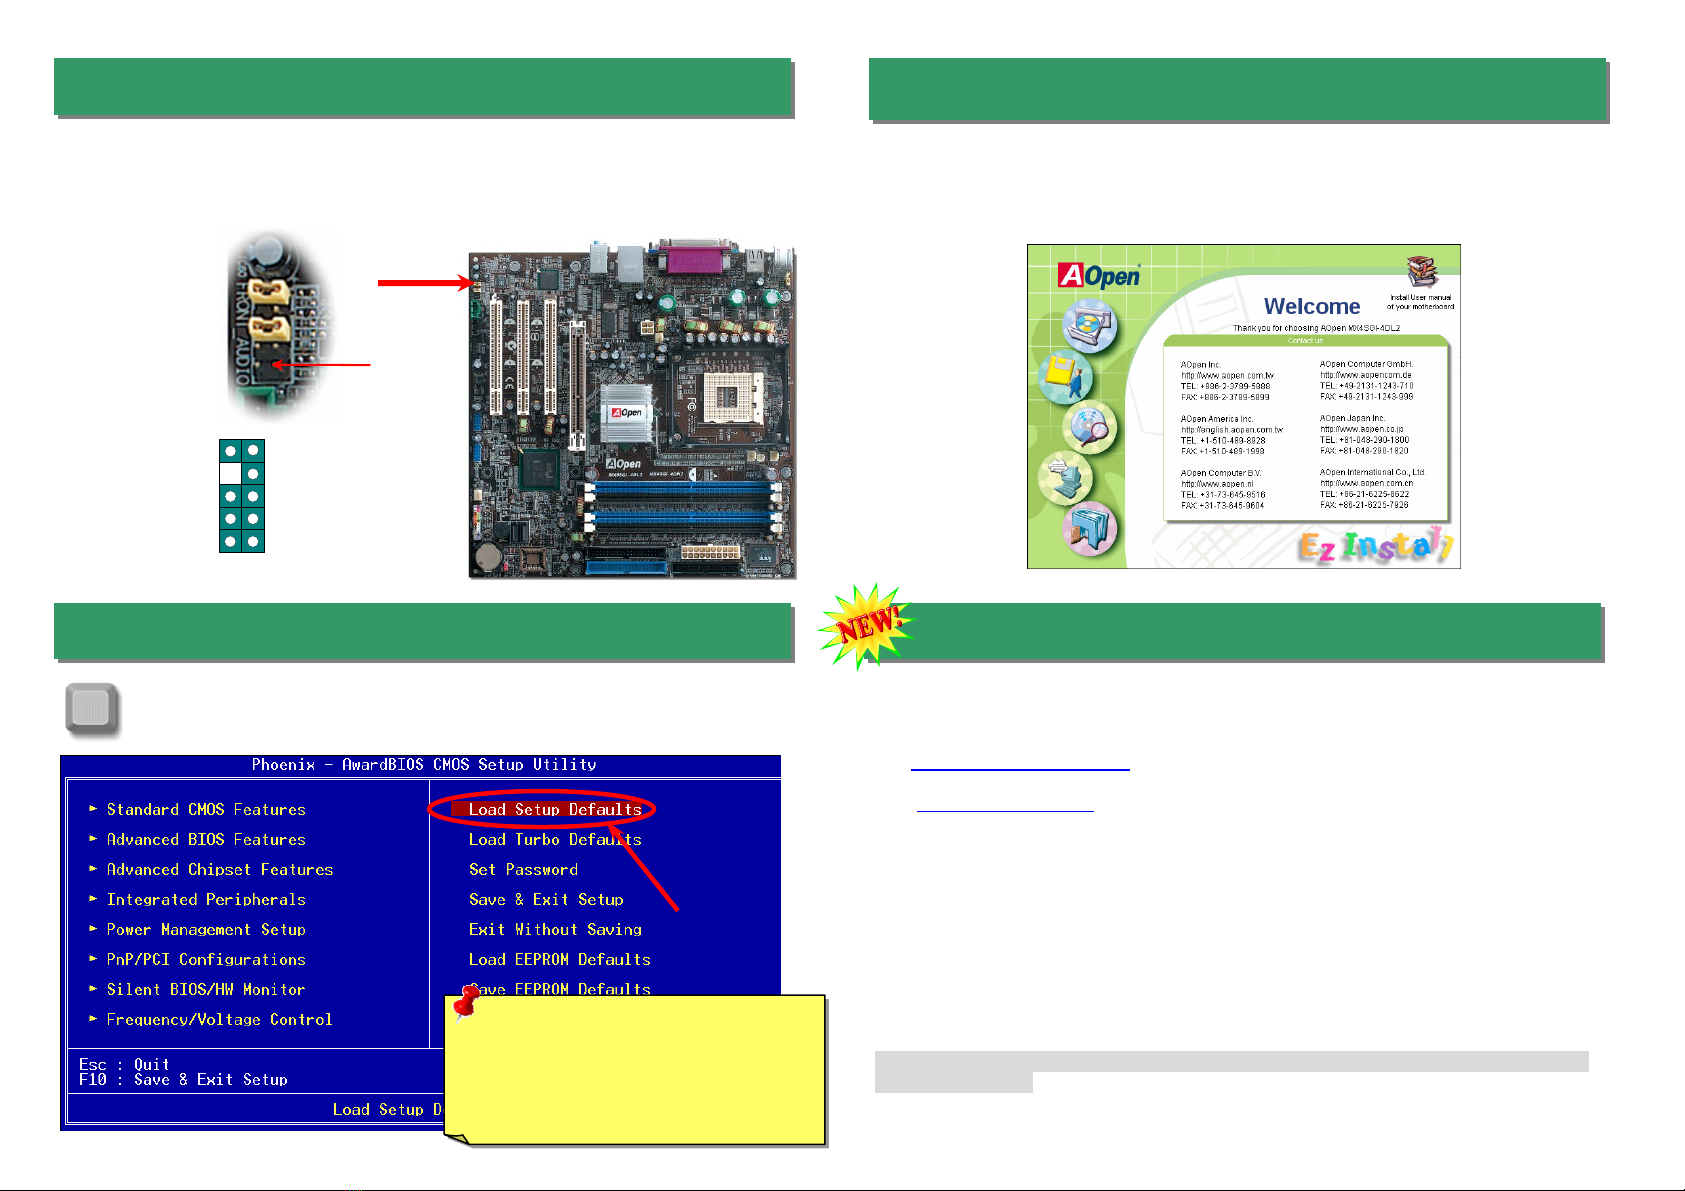
Task: Open Advanced Chipset Features
Action: tap(220, 870)
